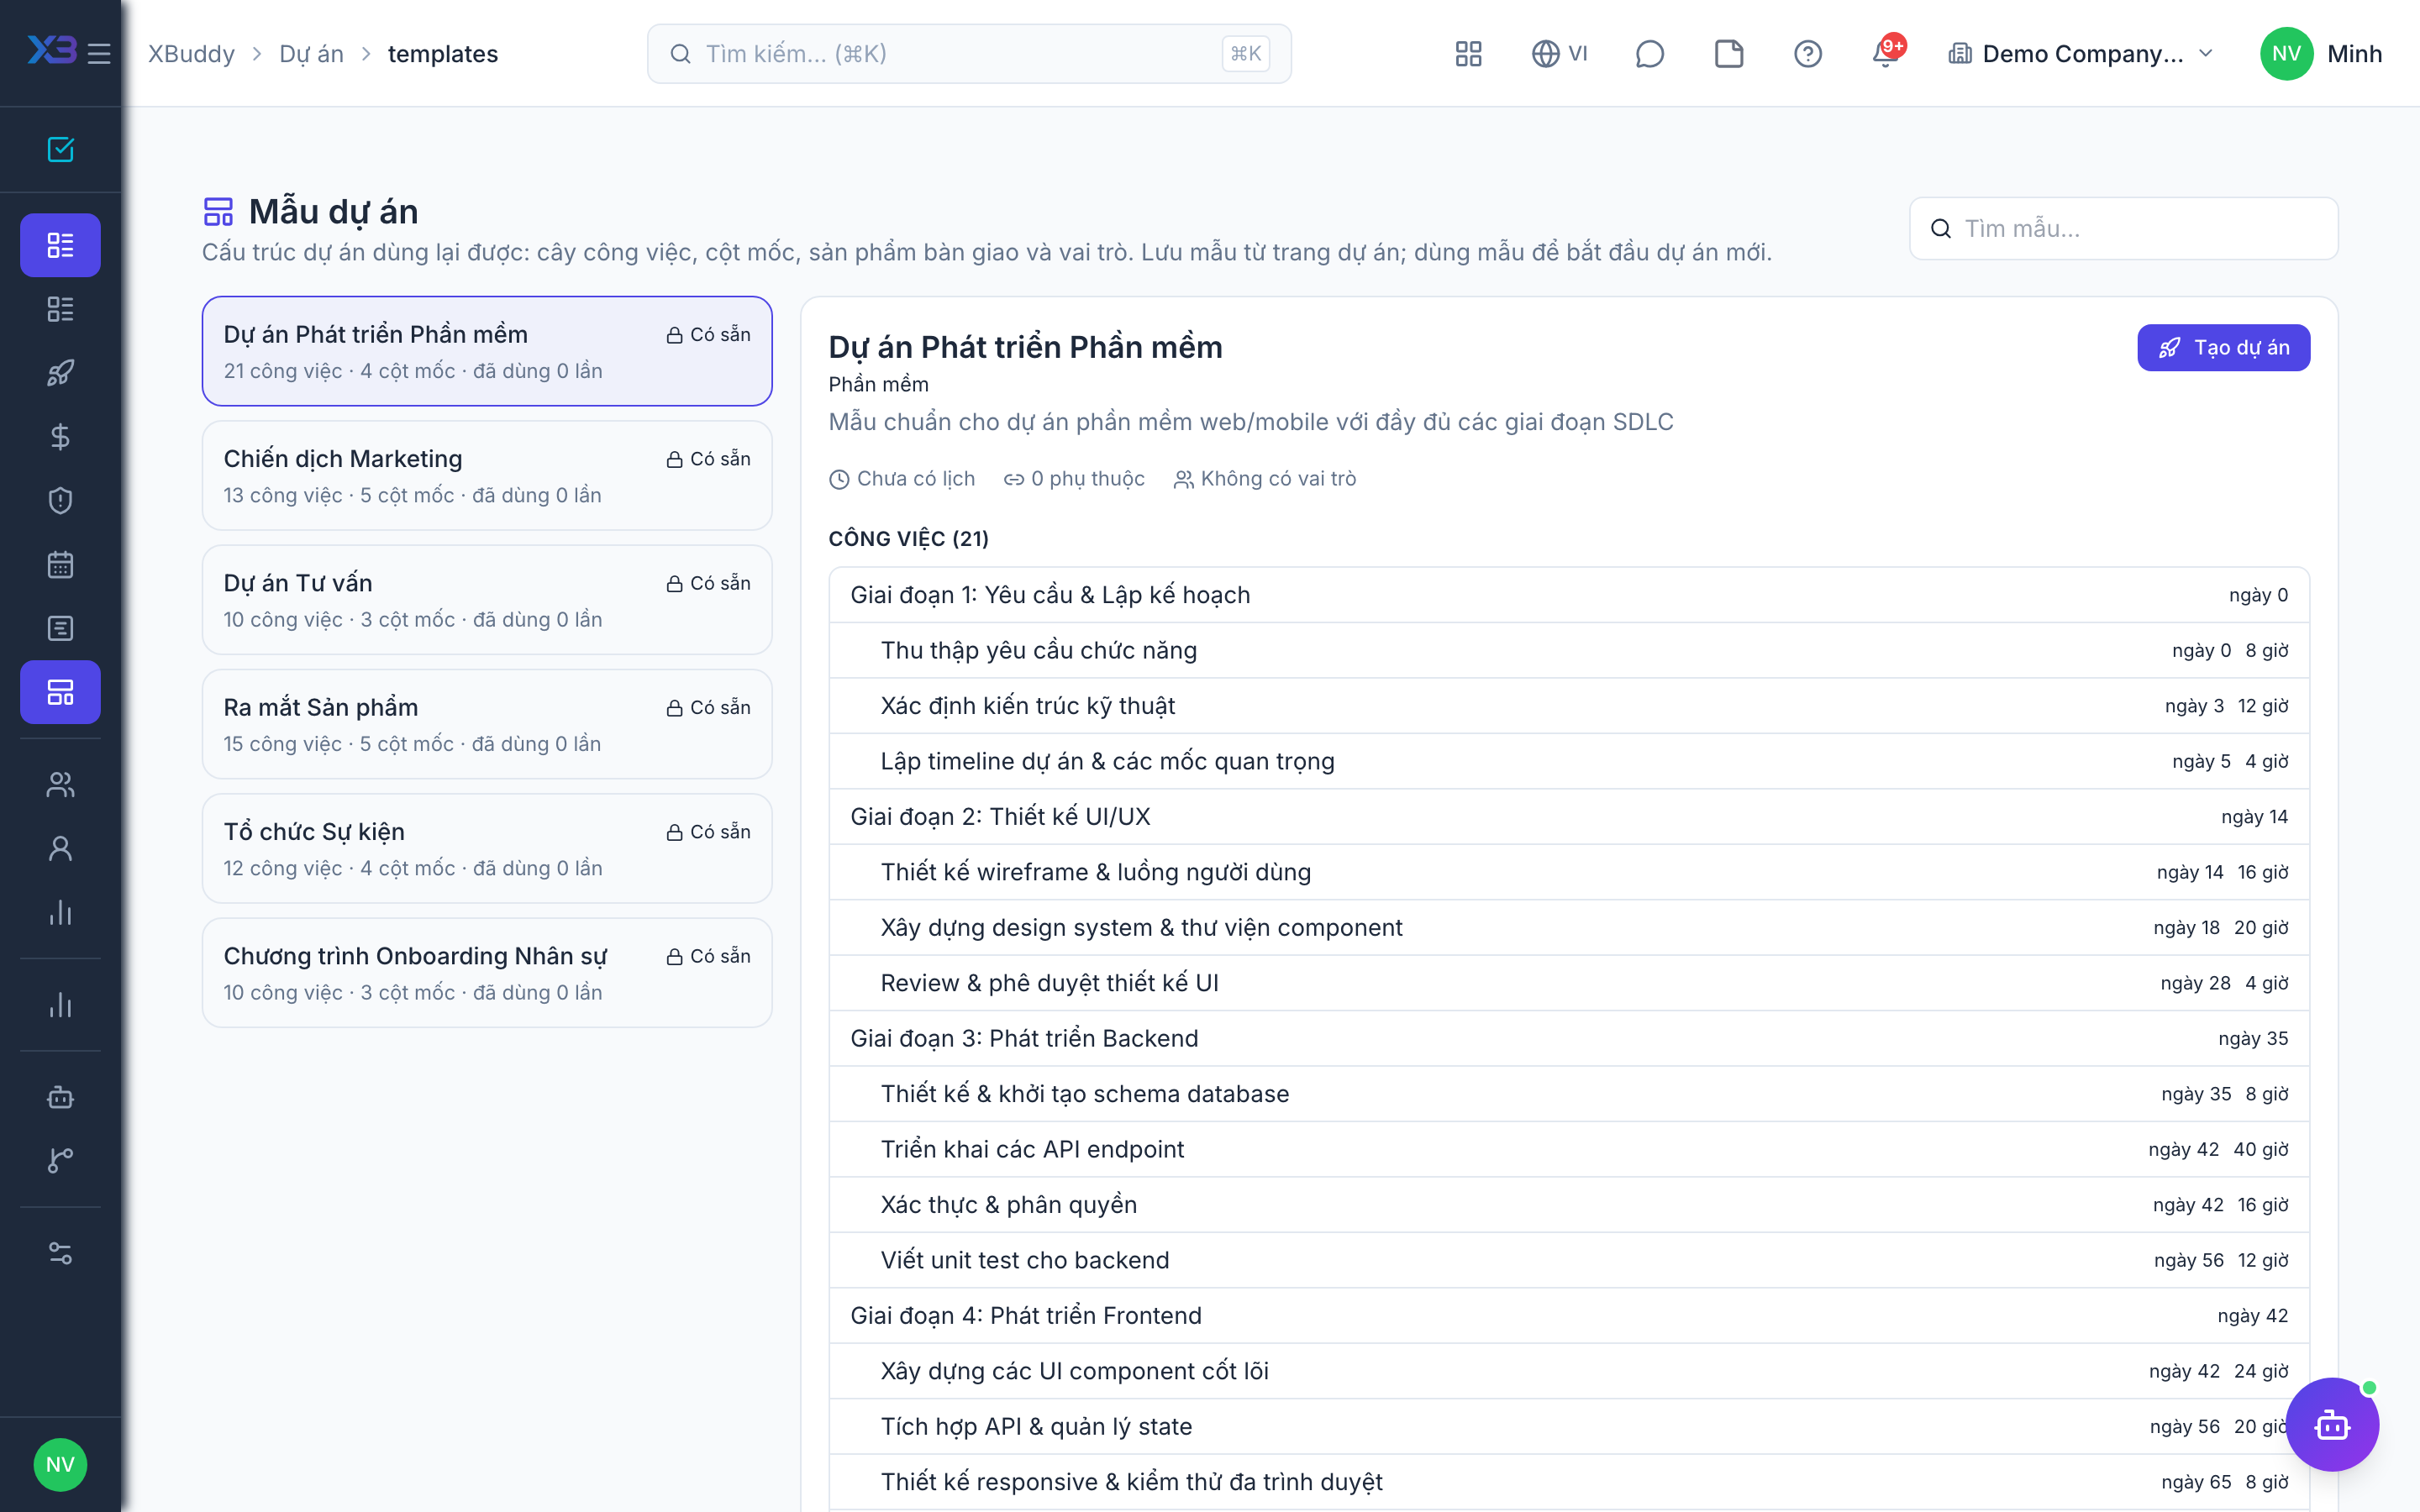
Task: Click Xây dựng design system task
Action: [x=1569, y=927]
